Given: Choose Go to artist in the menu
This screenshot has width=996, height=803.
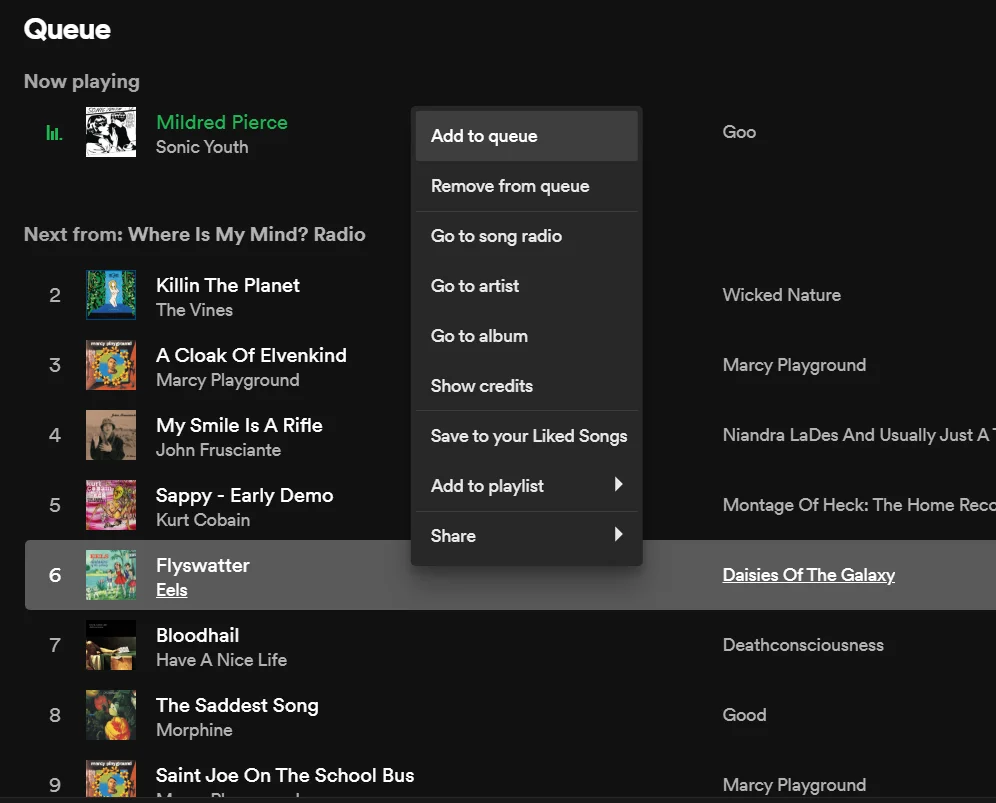Looking at the screenshot, I should coord(527,286).
